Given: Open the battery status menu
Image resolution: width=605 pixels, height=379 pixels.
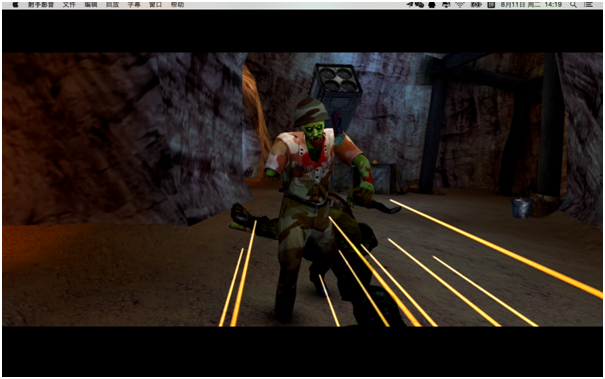Looking at the screenshot, I should [x=476, y=5].
